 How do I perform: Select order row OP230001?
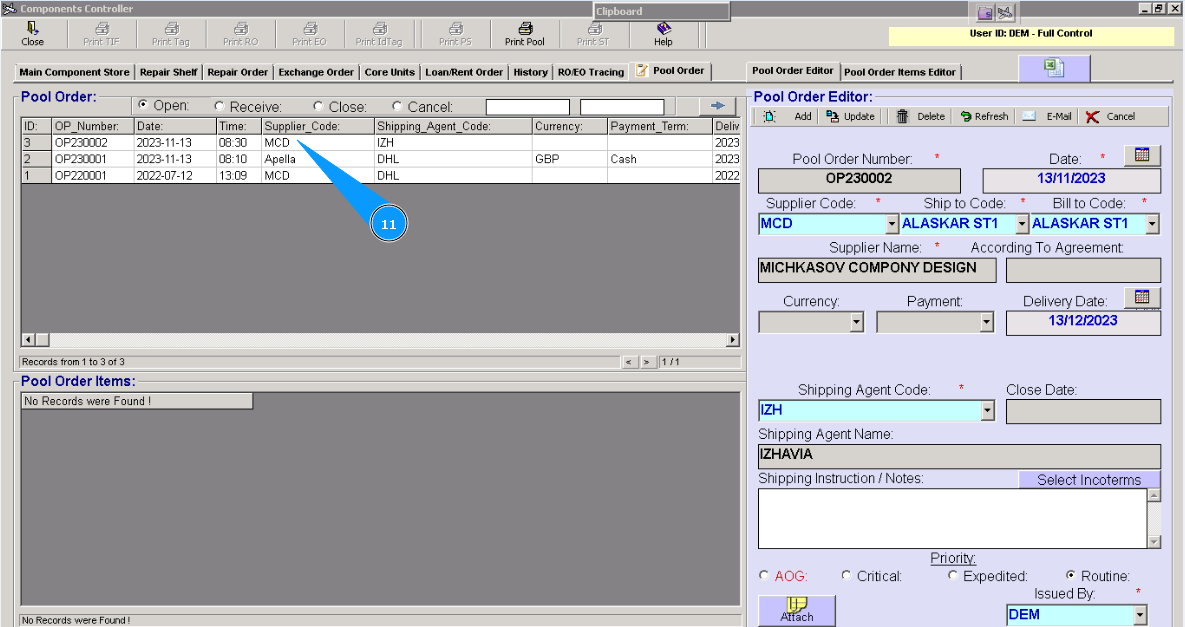tap(380, 159)
